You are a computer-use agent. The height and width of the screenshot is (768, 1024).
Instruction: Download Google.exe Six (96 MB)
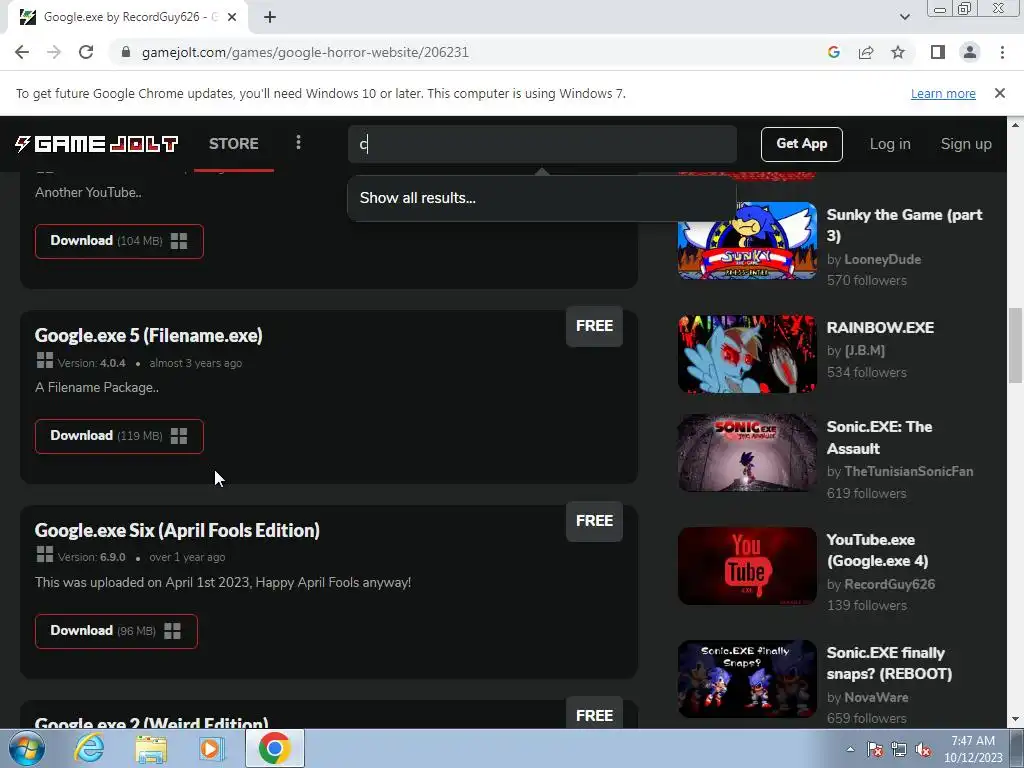pos(116,631)
